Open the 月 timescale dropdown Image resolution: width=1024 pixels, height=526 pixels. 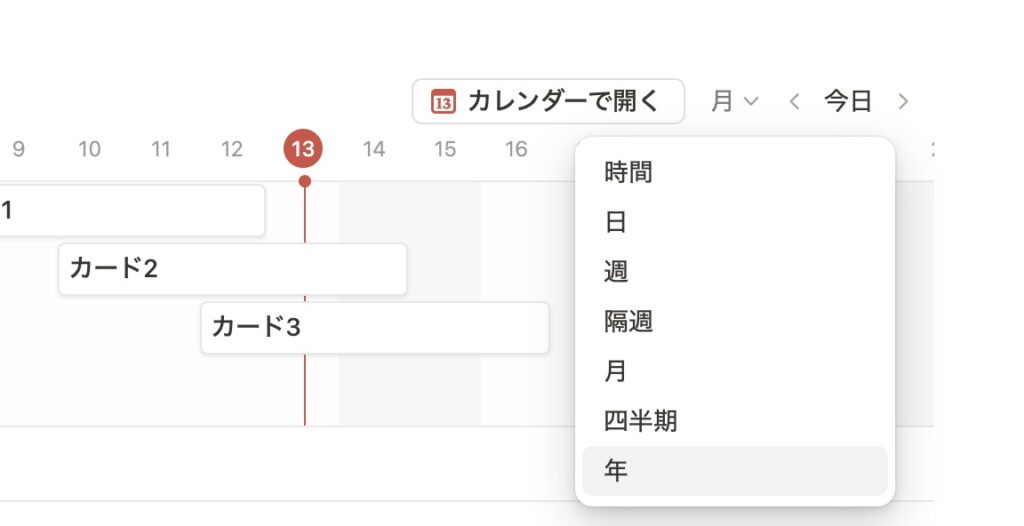[x=735, y=101]
